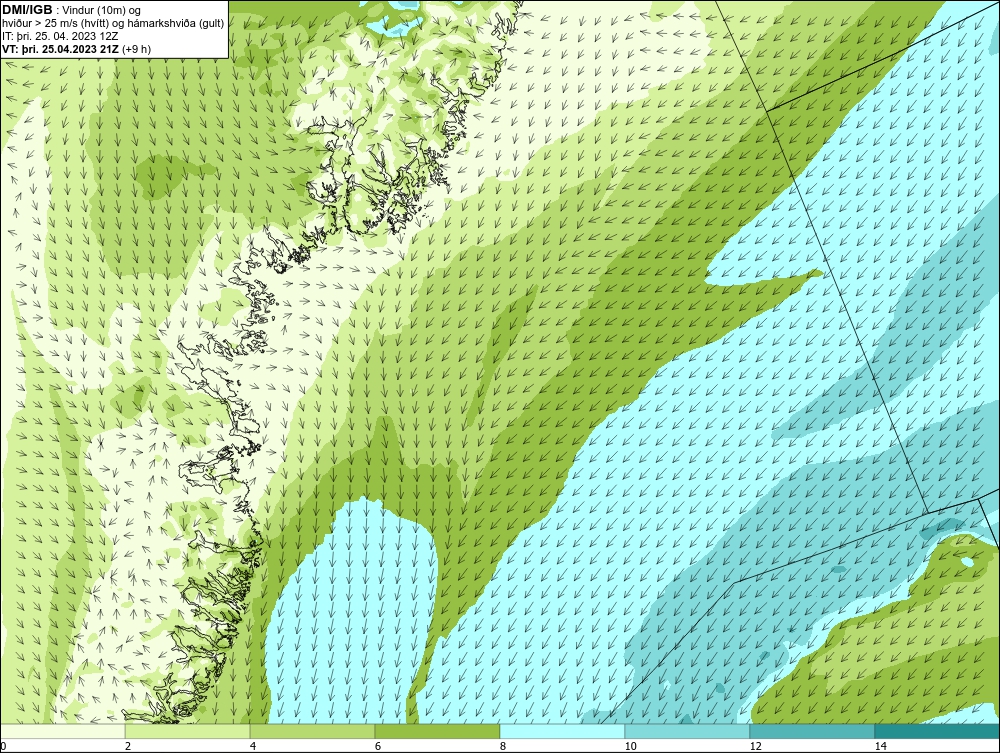The height and width of the screenshot is (753, 1000).
Task: Click legend value label 2
Action: pyautogui.click(x=128, y=746)
